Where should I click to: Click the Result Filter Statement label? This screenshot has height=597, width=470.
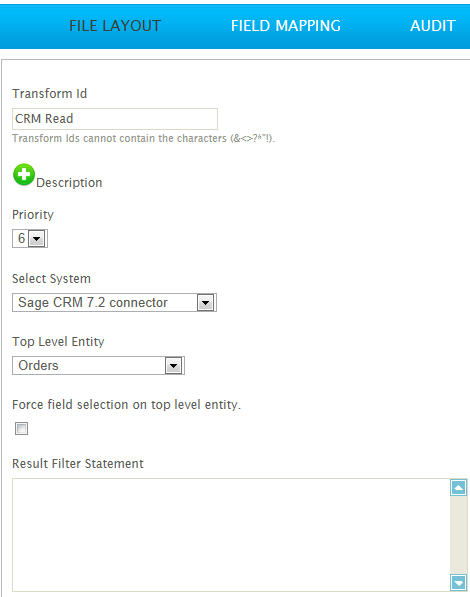78,464
